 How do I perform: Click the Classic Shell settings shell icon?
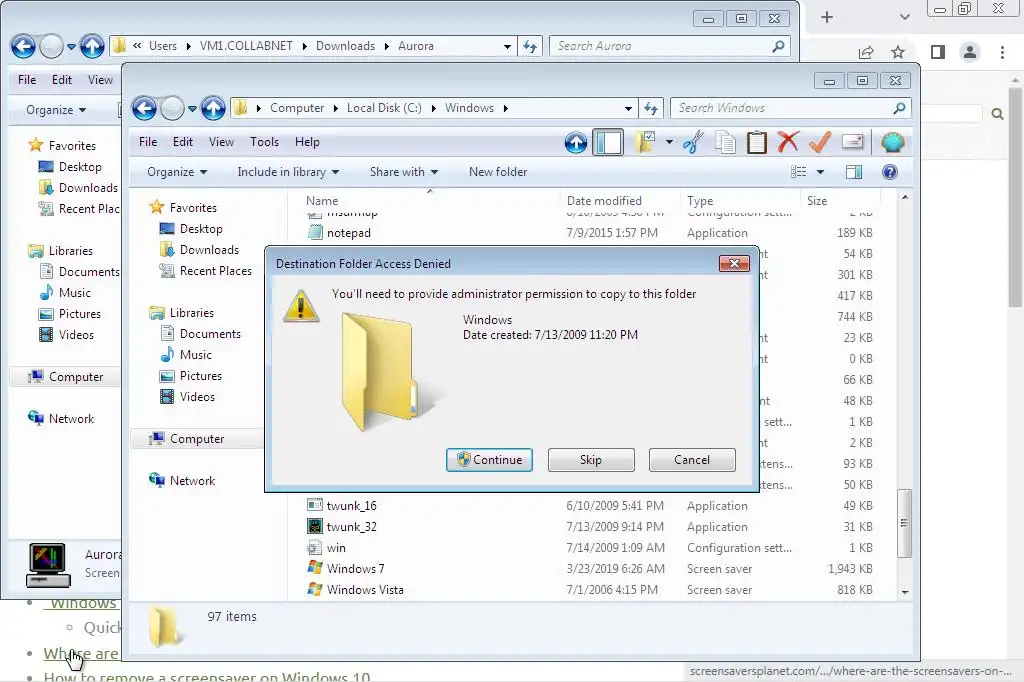pos(892,142)
